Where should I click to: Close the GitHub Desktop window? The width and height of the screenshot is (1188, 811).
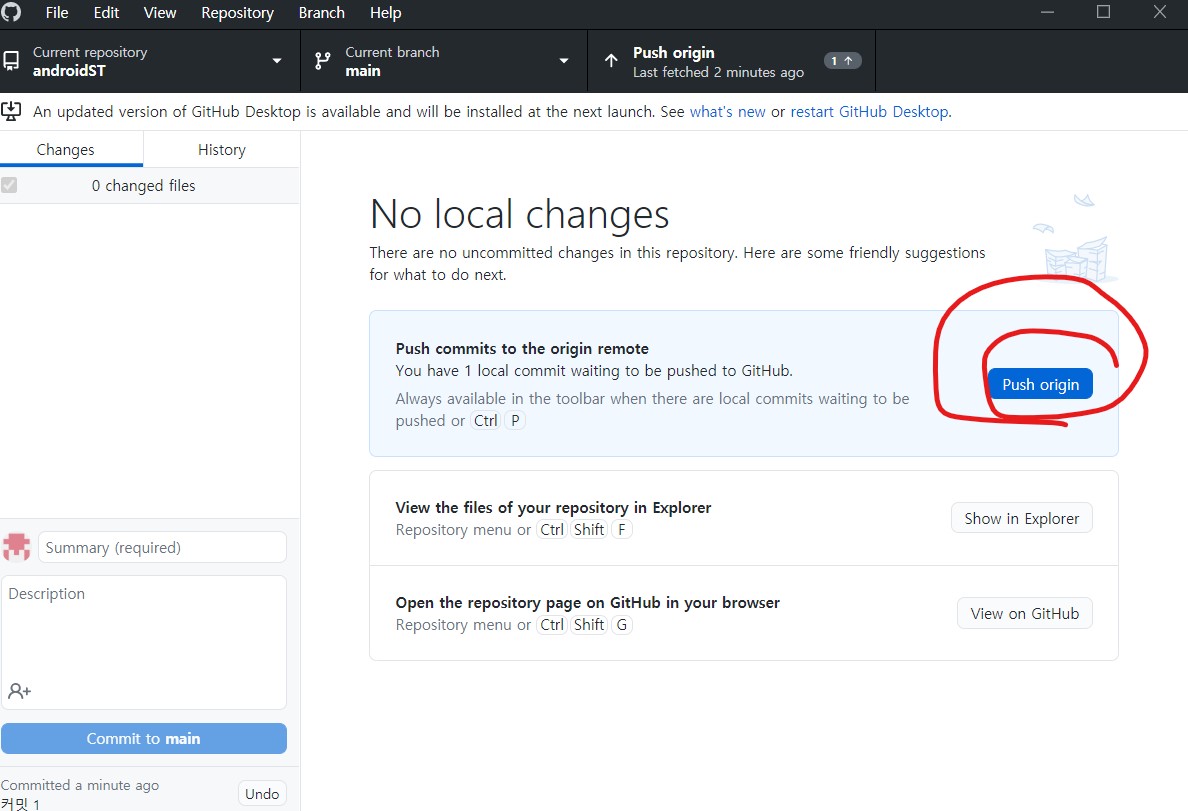1159,12
